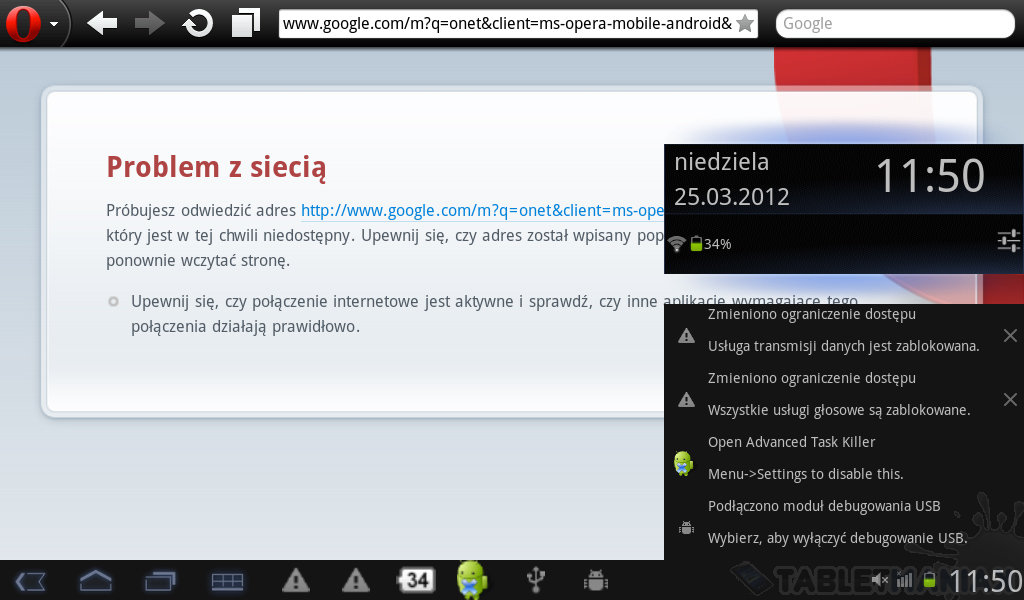Go back with the browser back arrow
The height and width of the screenshot is (600, 1024).
[102, 24]
